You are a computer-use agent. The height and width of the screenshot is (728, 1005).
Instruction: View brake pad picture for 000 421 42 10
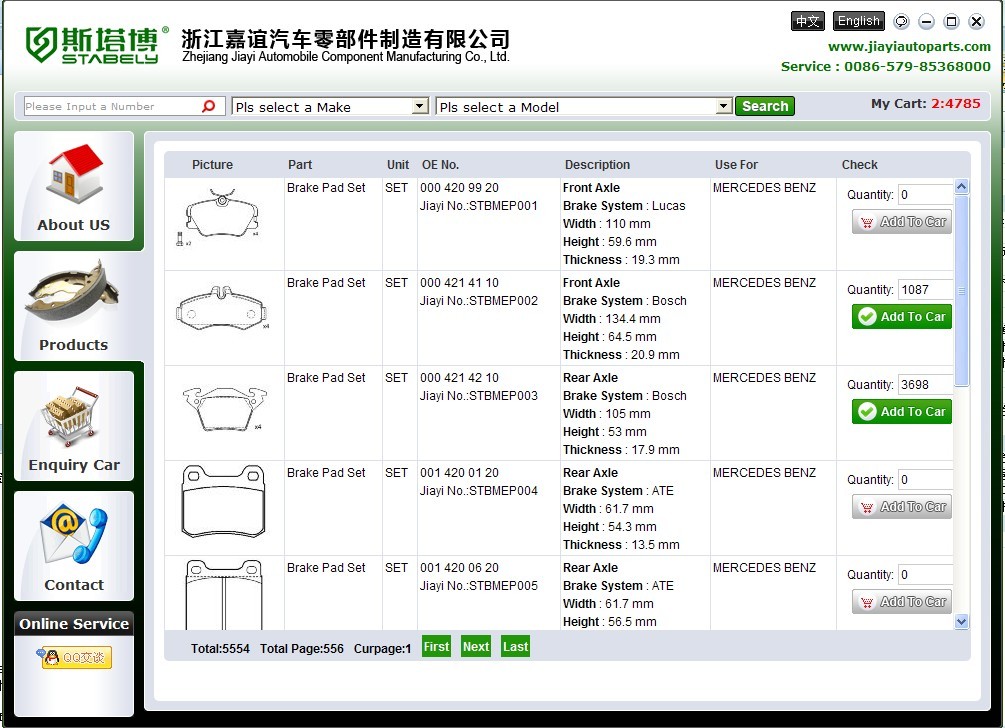(x=224, y=408)
